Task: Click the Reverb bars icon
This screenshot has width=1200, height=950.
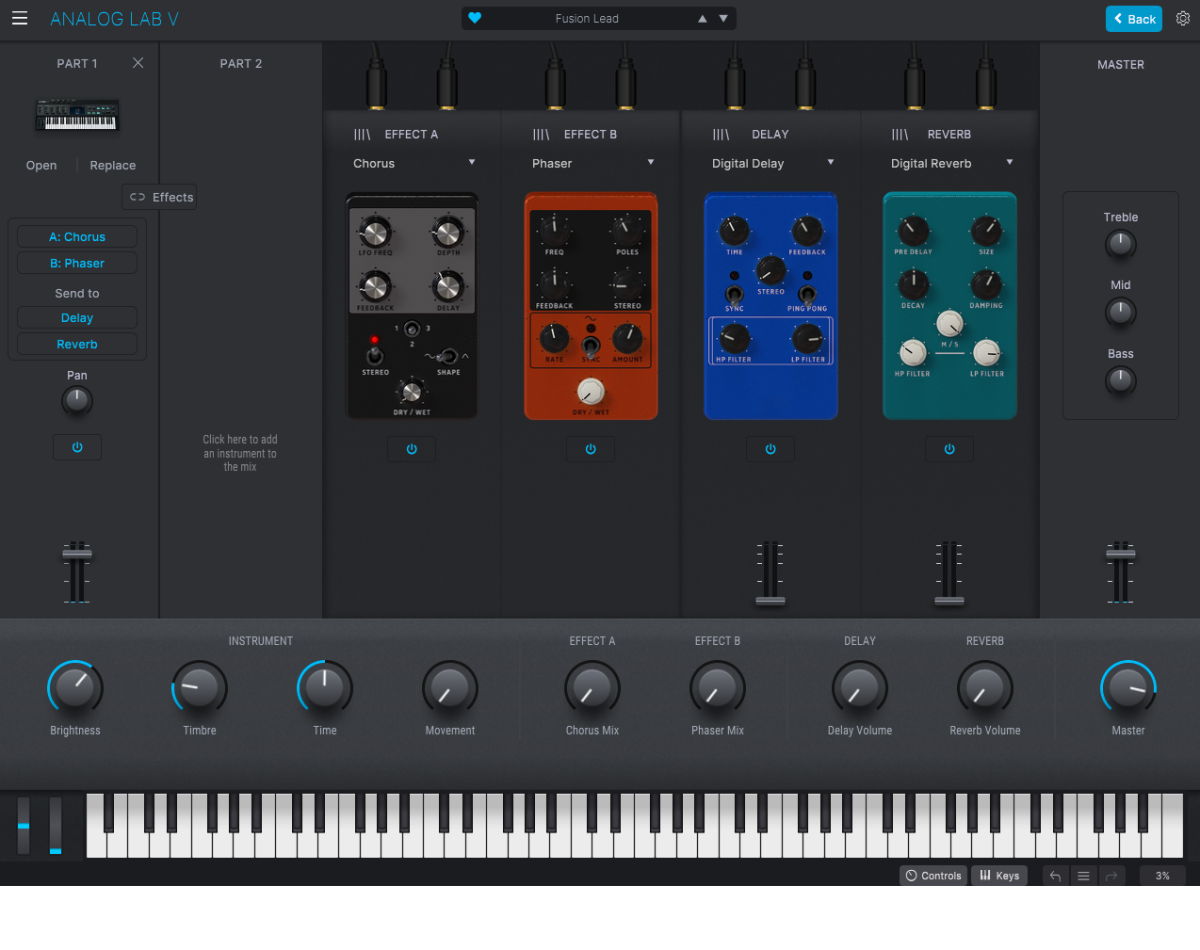Action: (900, 134)
